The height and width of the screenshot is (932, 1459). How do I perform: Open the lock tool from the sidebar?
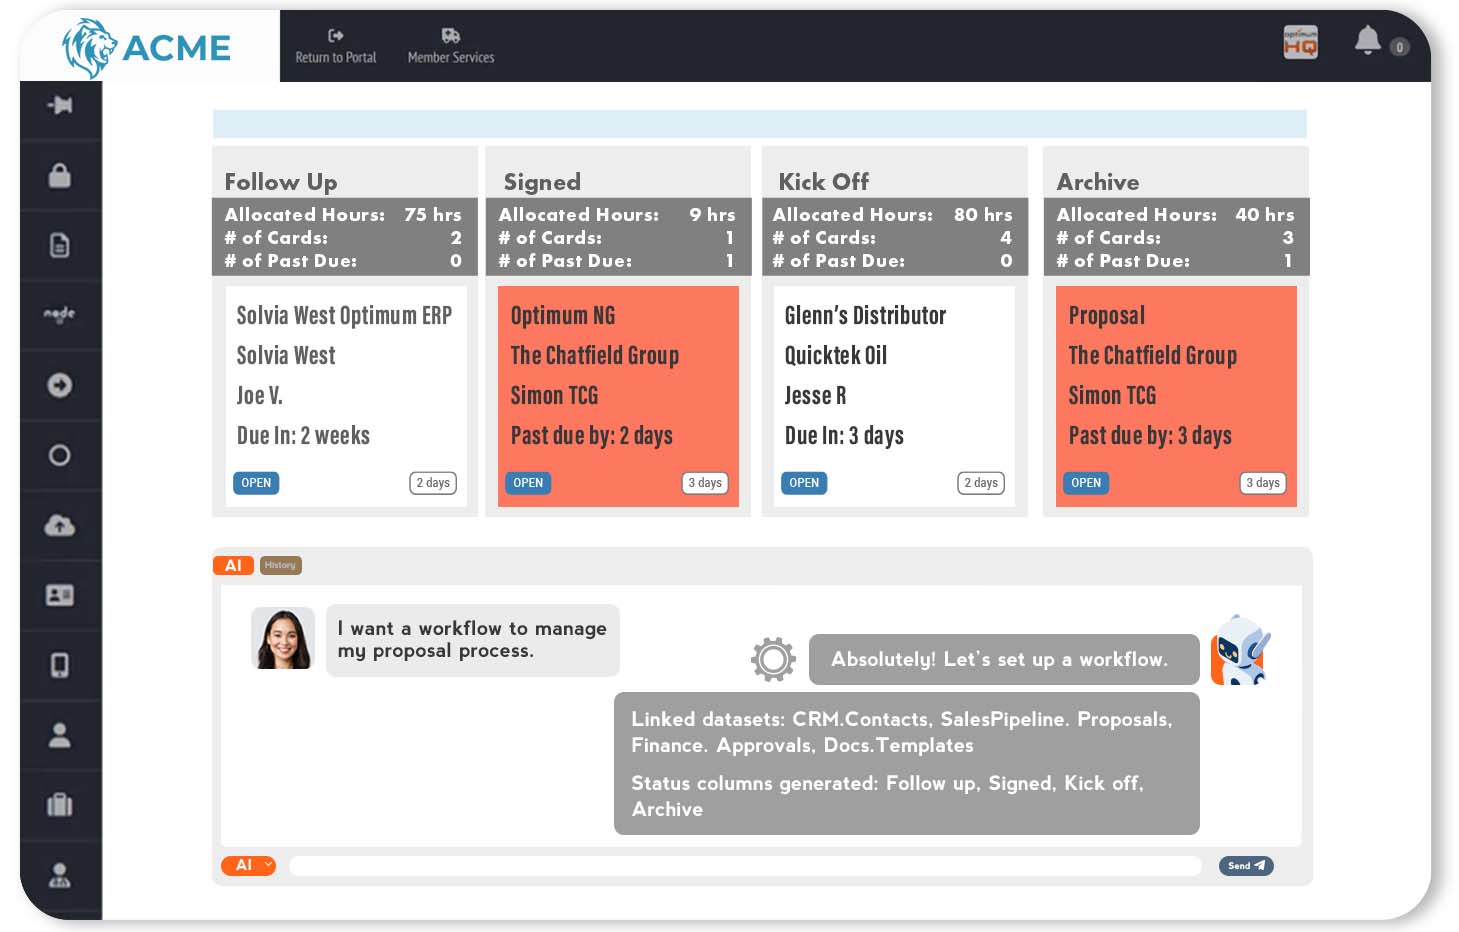(x=59, y=175)
